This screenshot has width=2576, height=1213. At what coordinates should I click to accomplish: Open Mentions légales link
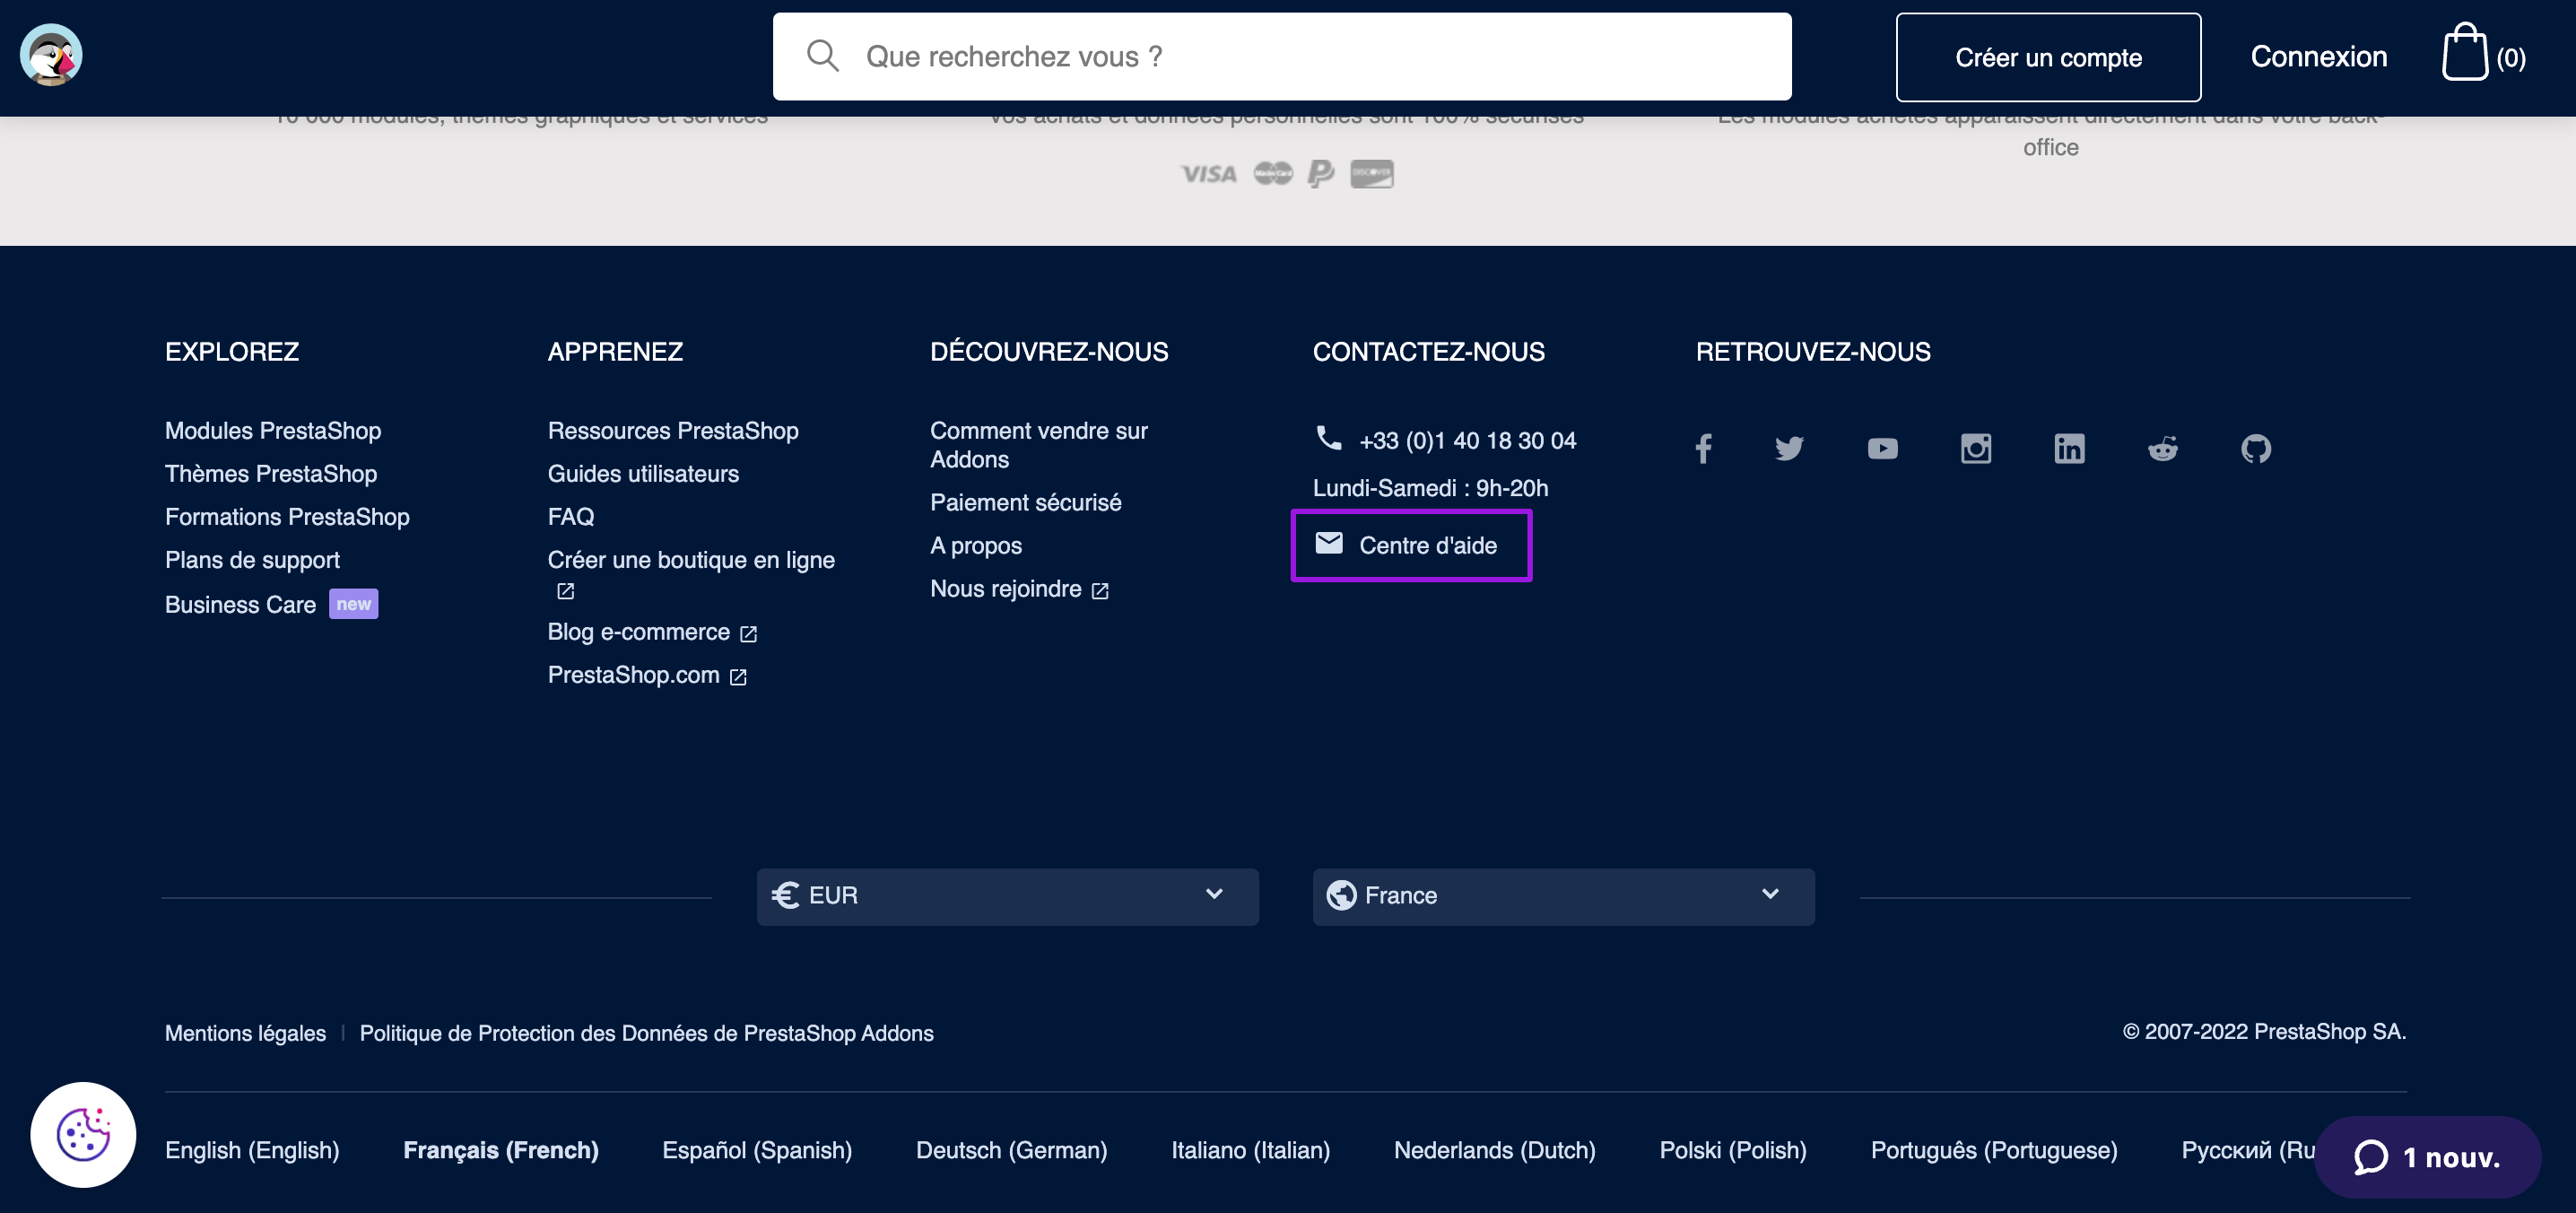click(x=245, y=1033)
